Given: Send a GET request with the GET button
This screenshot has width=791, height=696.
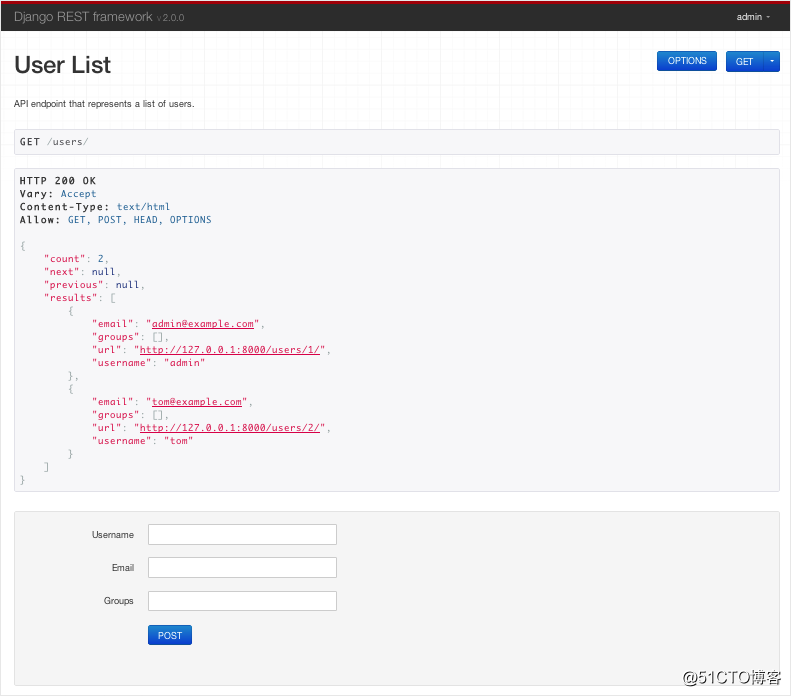Looking at the screenshot, I should tap(745, 62).
